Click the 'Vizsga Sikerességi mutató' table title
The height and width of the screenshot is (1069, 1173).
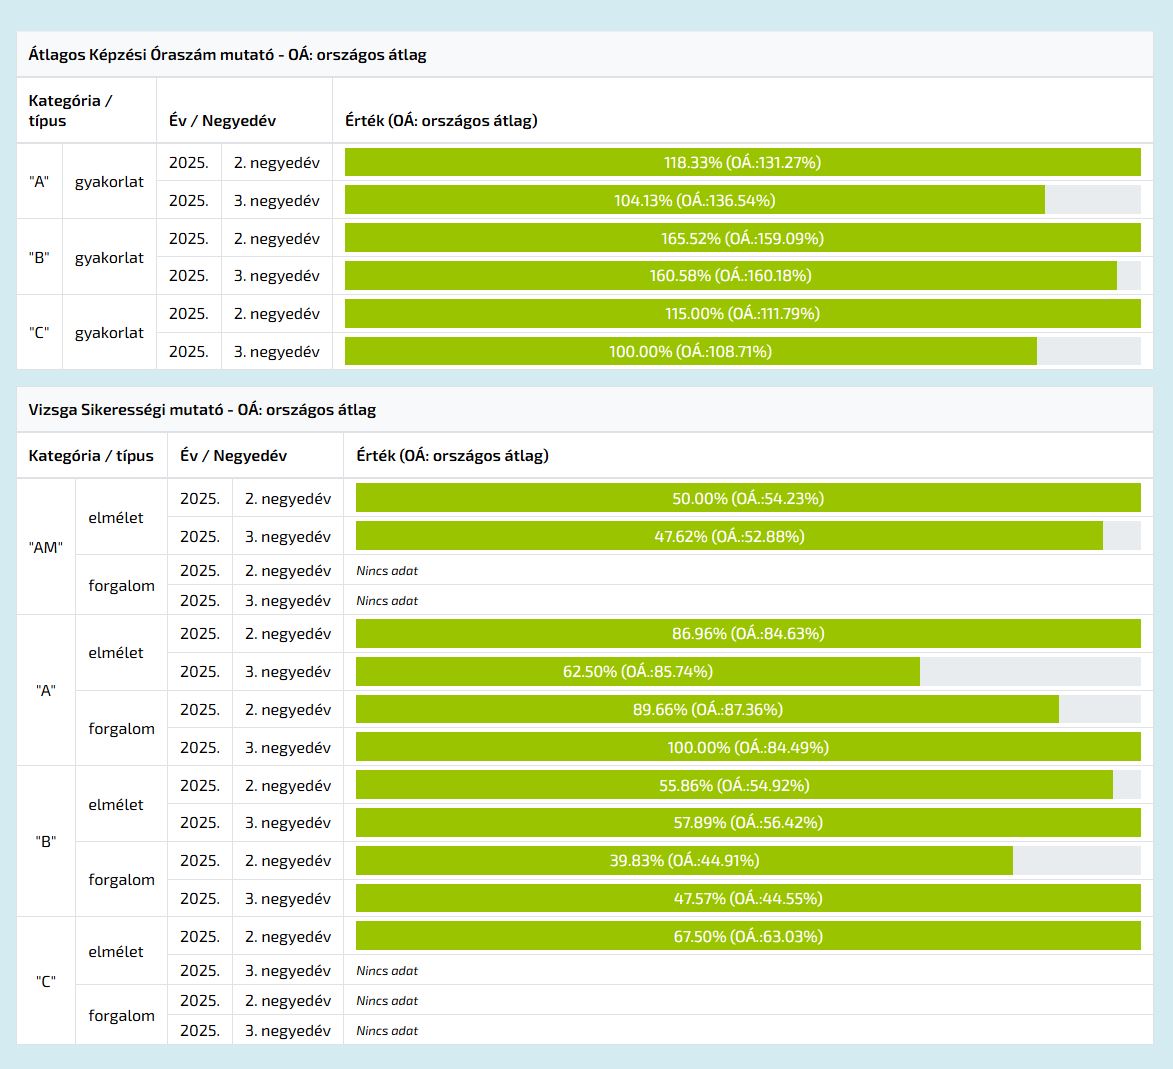pos(202,410)
